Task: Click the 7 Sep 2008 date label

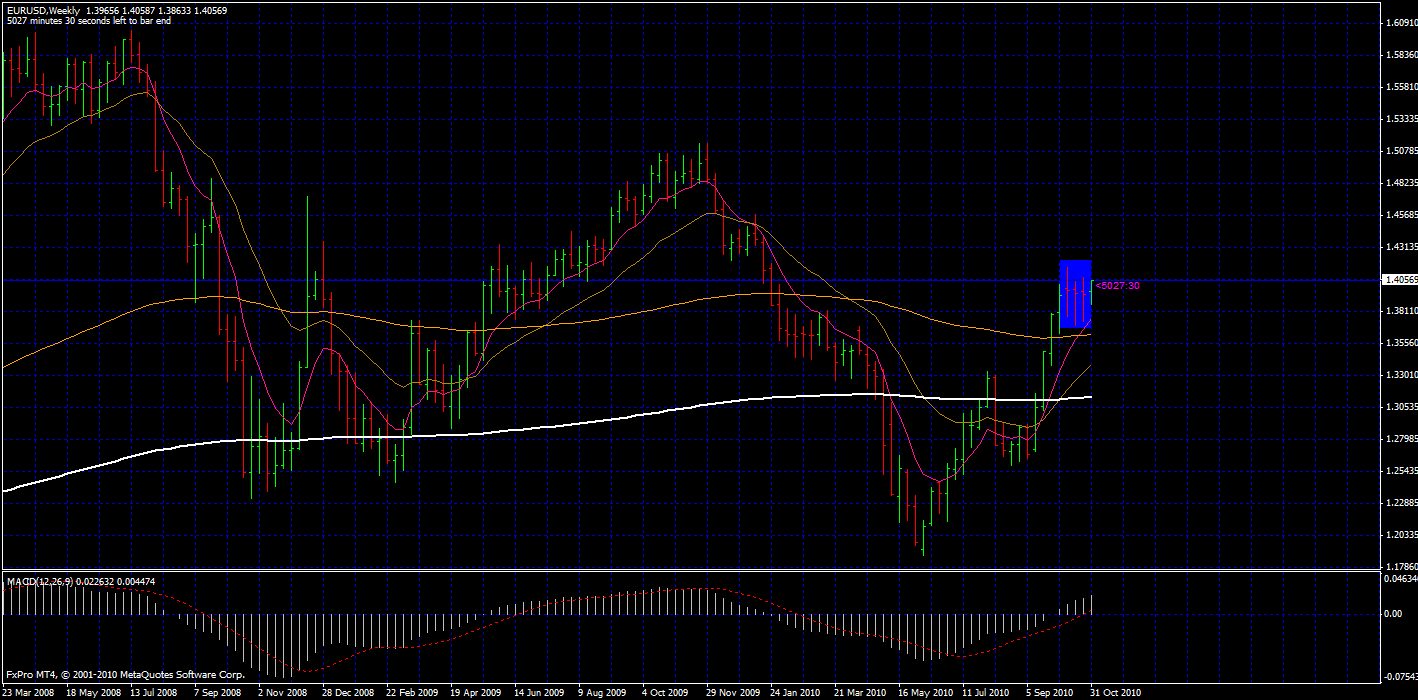Action: click(218, 692)
